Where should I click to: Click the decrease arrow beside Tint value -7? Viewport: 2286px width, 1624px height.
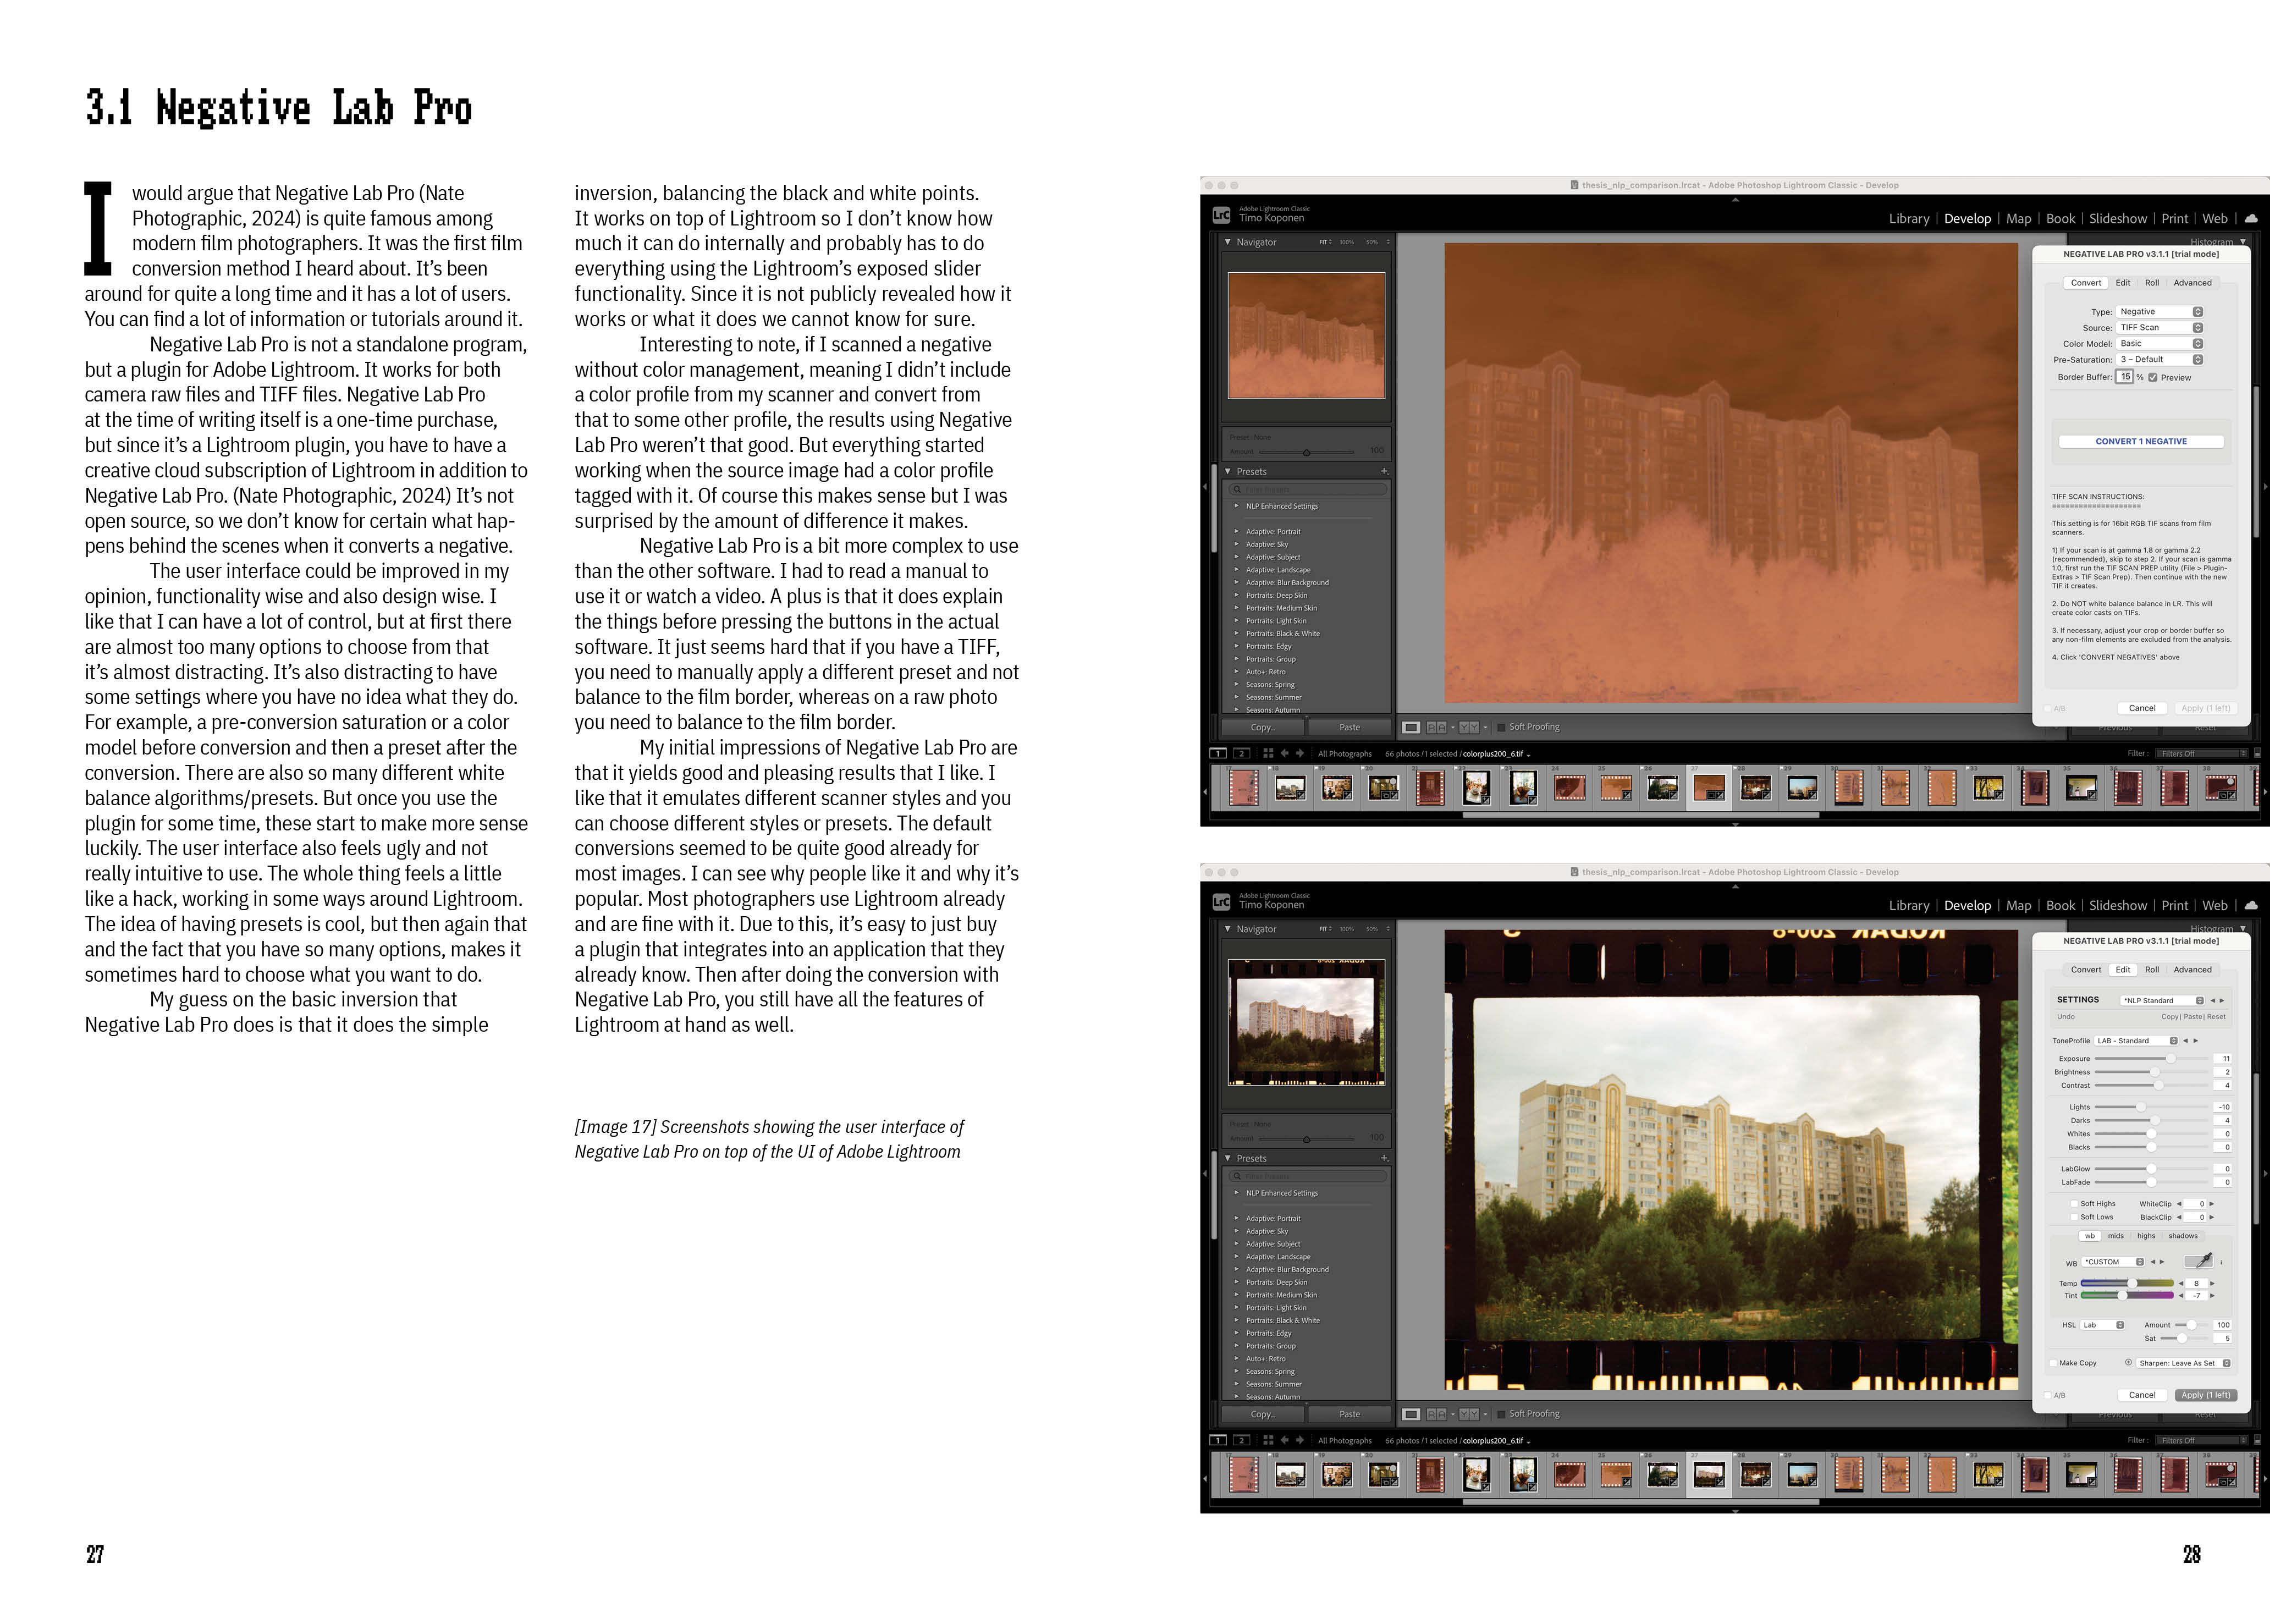point(2181,1295)
